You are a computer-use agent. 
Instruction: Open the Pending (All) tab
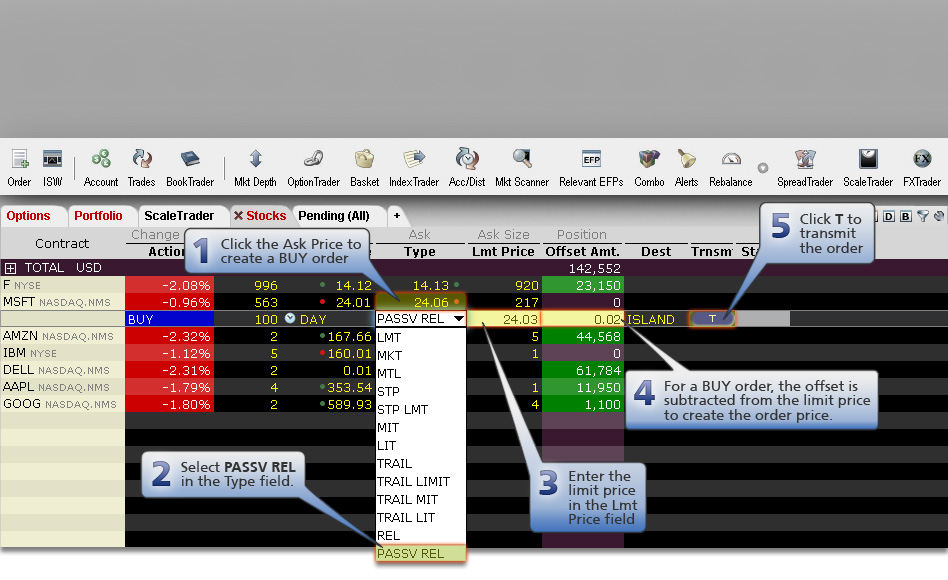point(334,215)
